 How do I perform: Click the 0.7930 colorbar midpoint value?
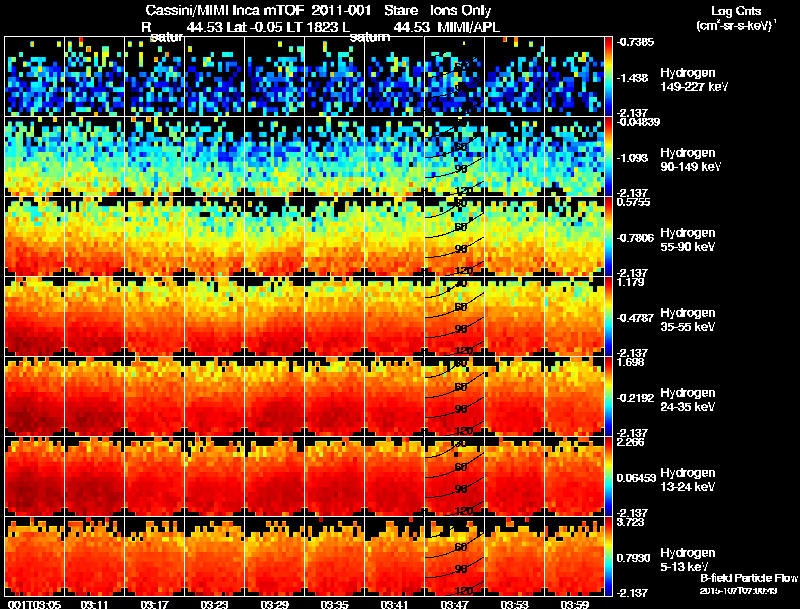coord(633,559)
